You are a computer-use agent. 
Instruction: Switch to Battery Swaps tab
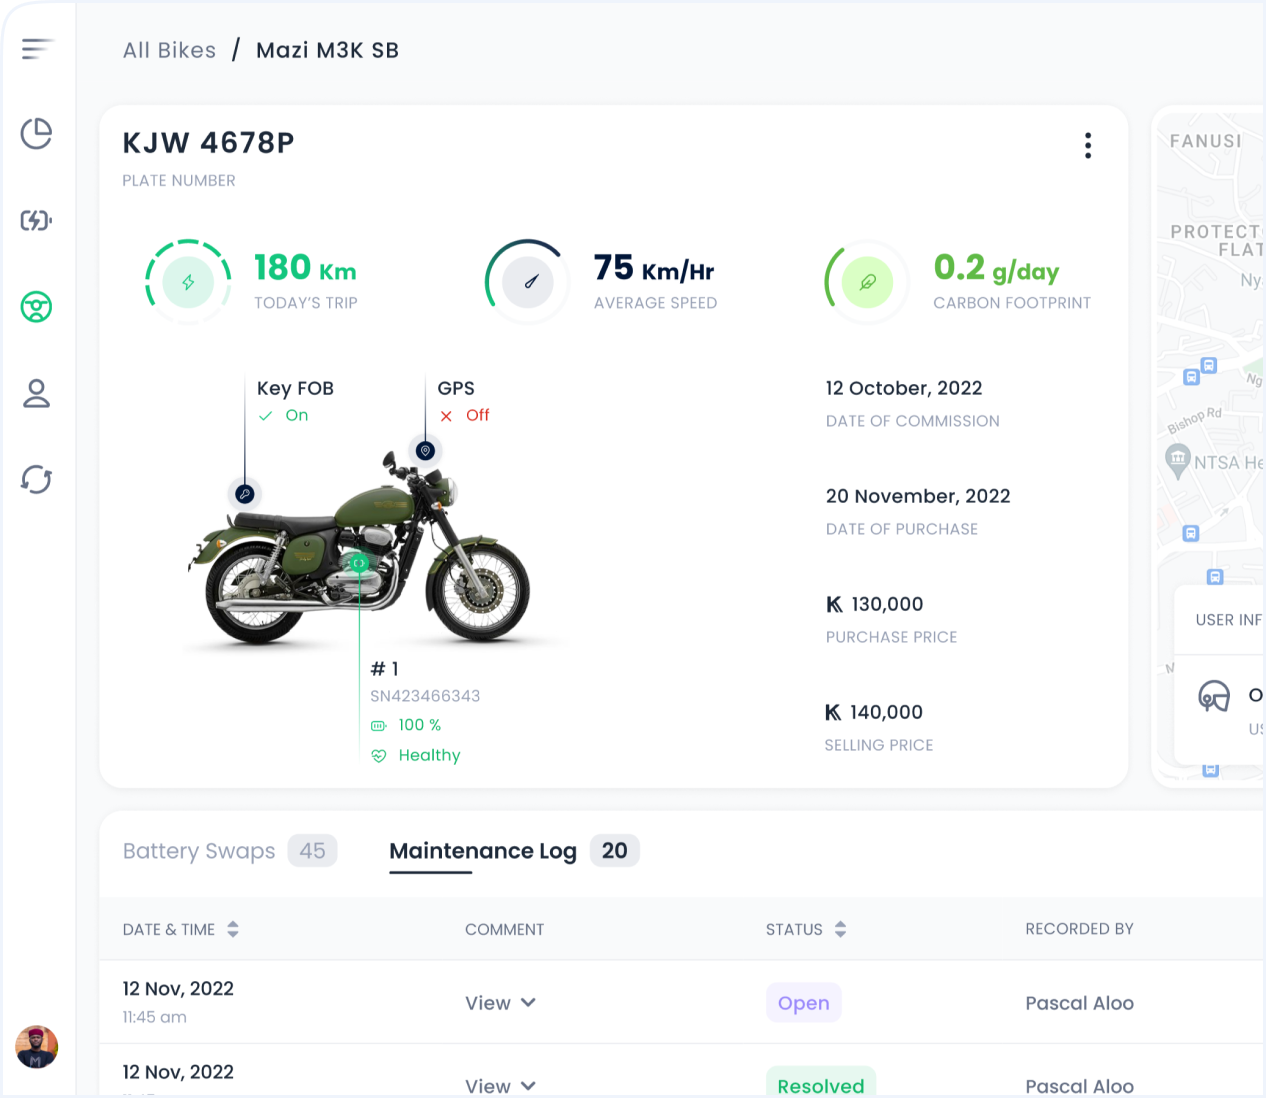click(x=199, y=851)
